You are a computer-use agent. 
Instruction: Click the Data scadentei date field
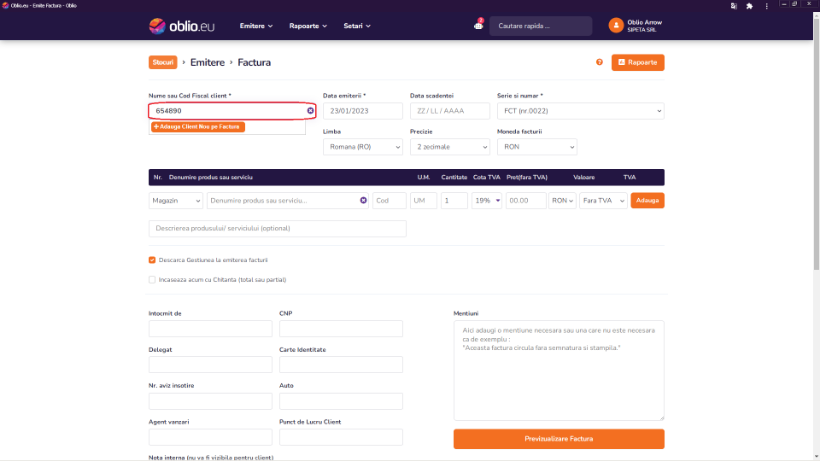coord(449,111)
